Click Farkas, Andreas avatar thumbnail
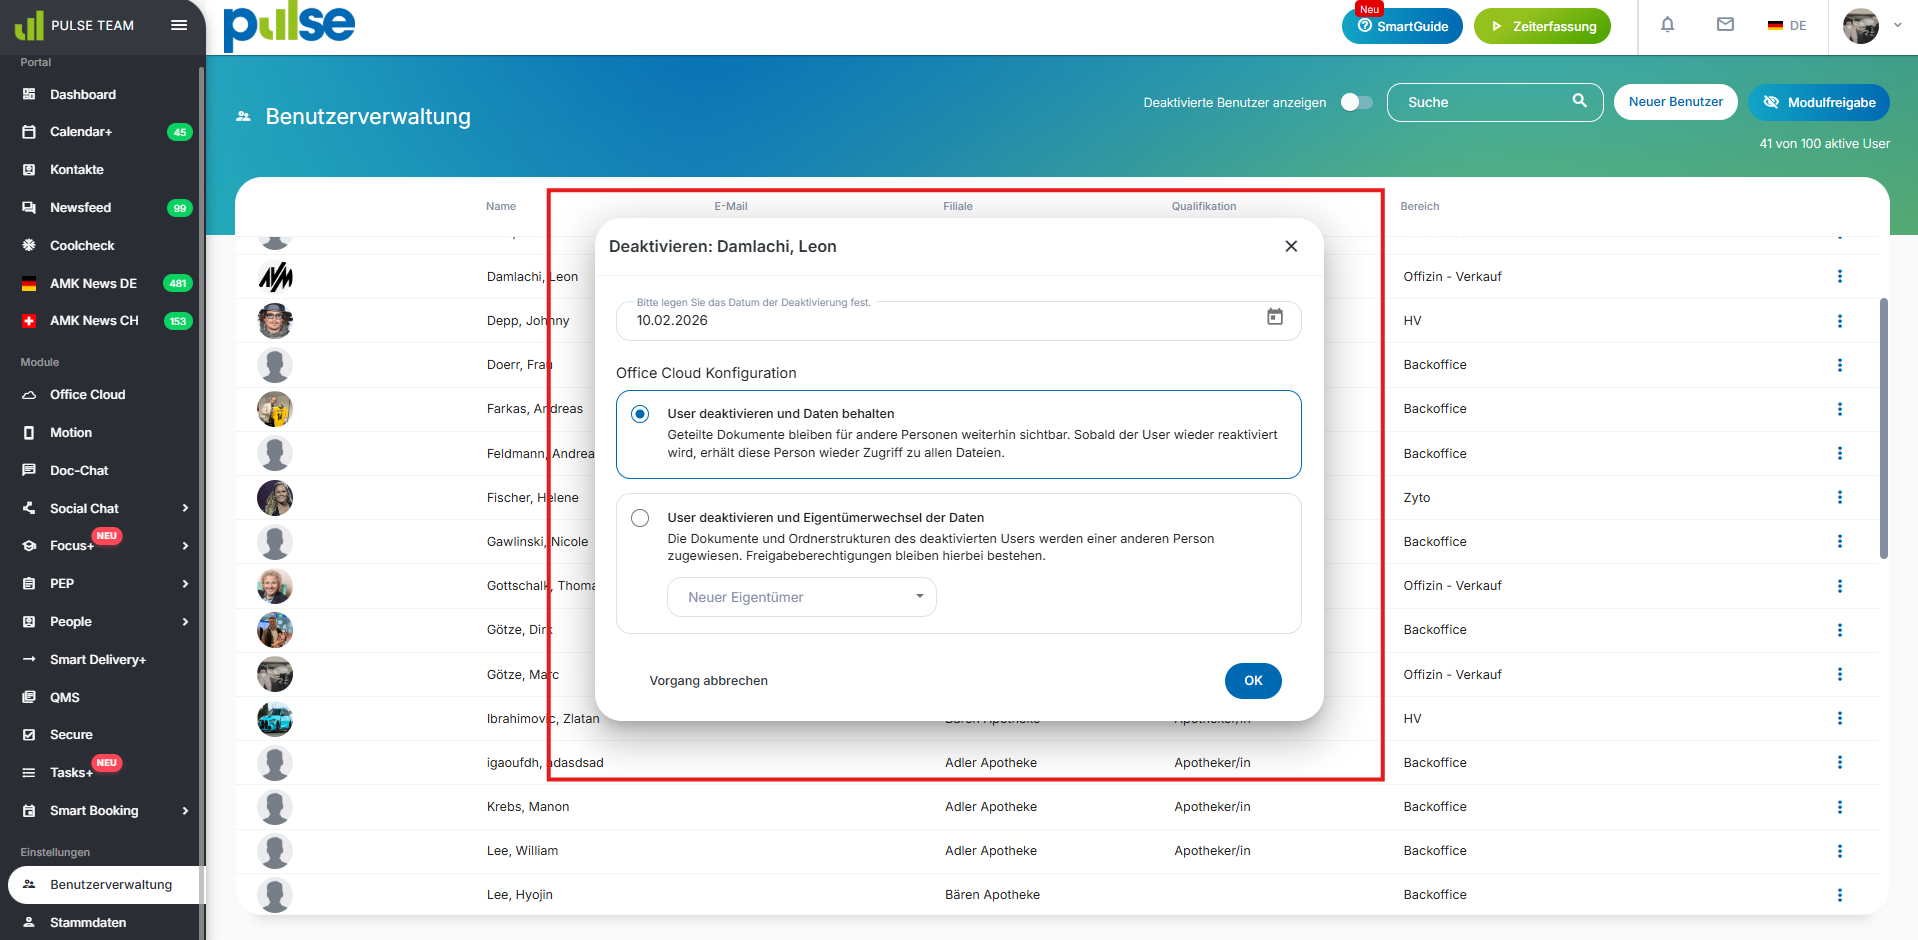The width and height of the screenshot is (1918, 940). pos(275,409)
